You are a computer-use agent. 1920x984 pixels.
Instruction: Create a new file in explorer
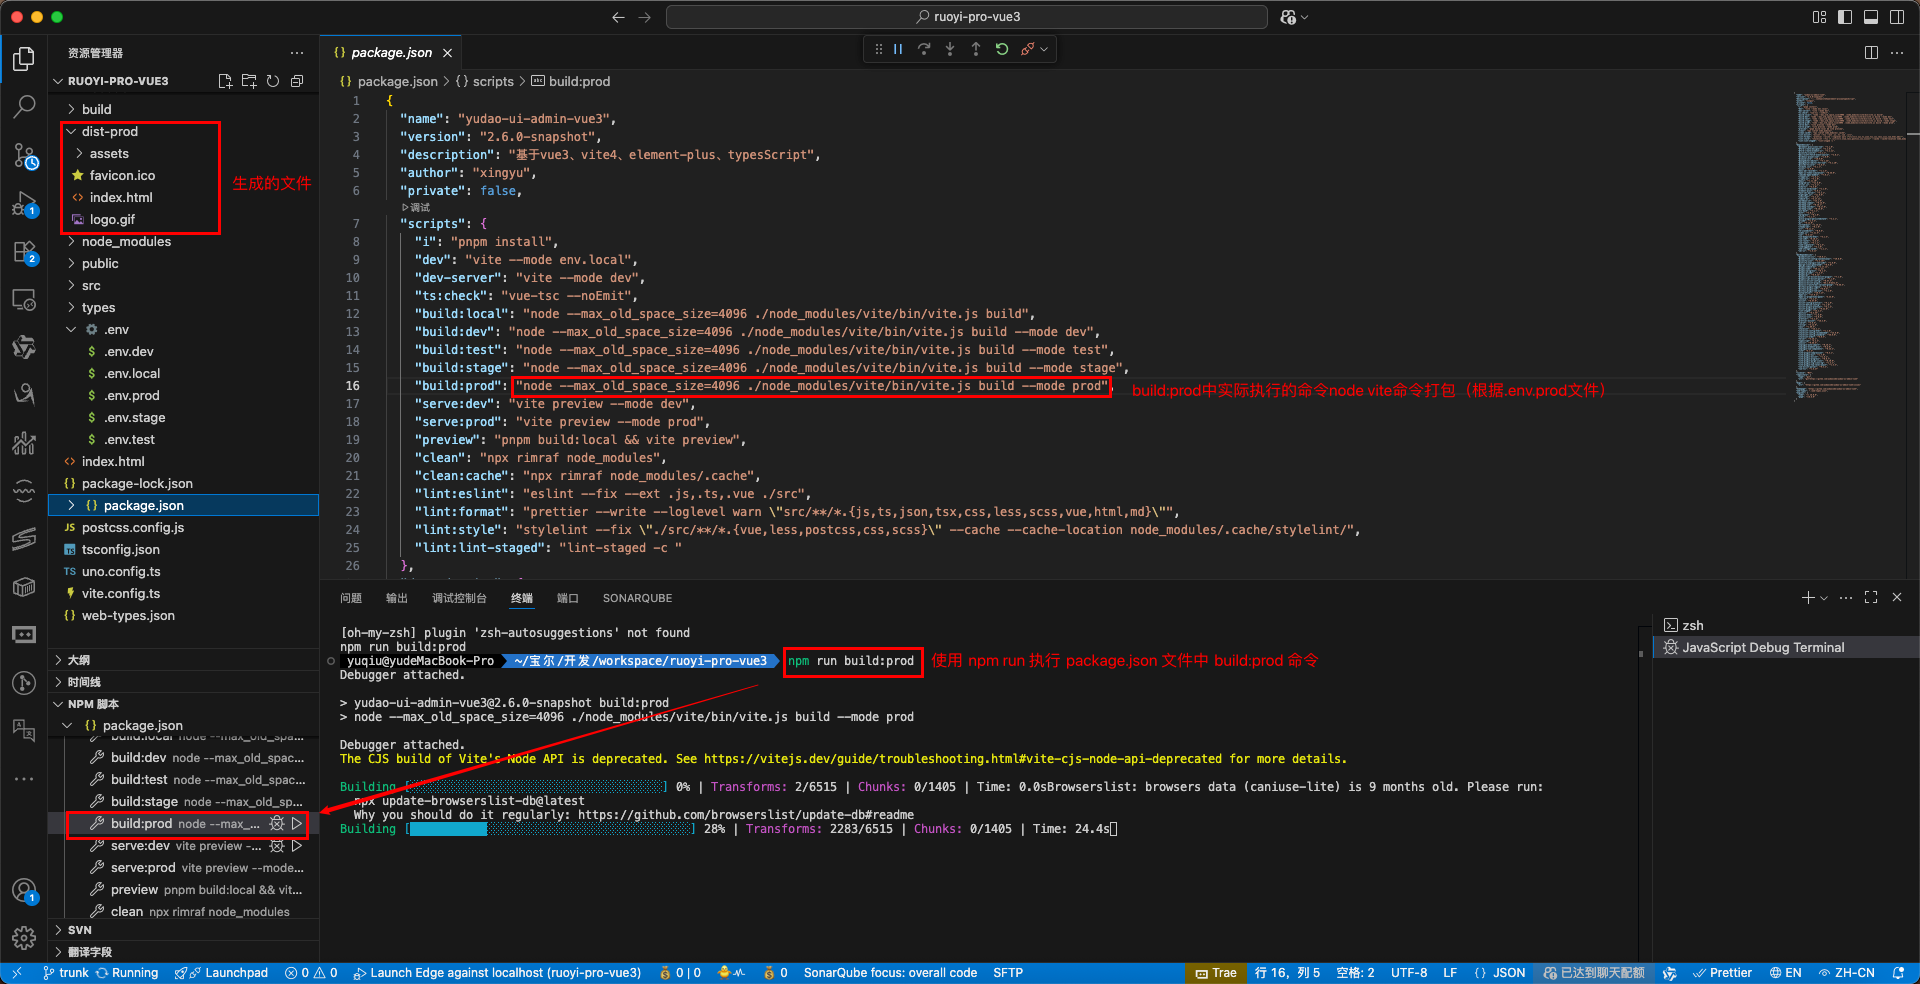coord(225,81)
